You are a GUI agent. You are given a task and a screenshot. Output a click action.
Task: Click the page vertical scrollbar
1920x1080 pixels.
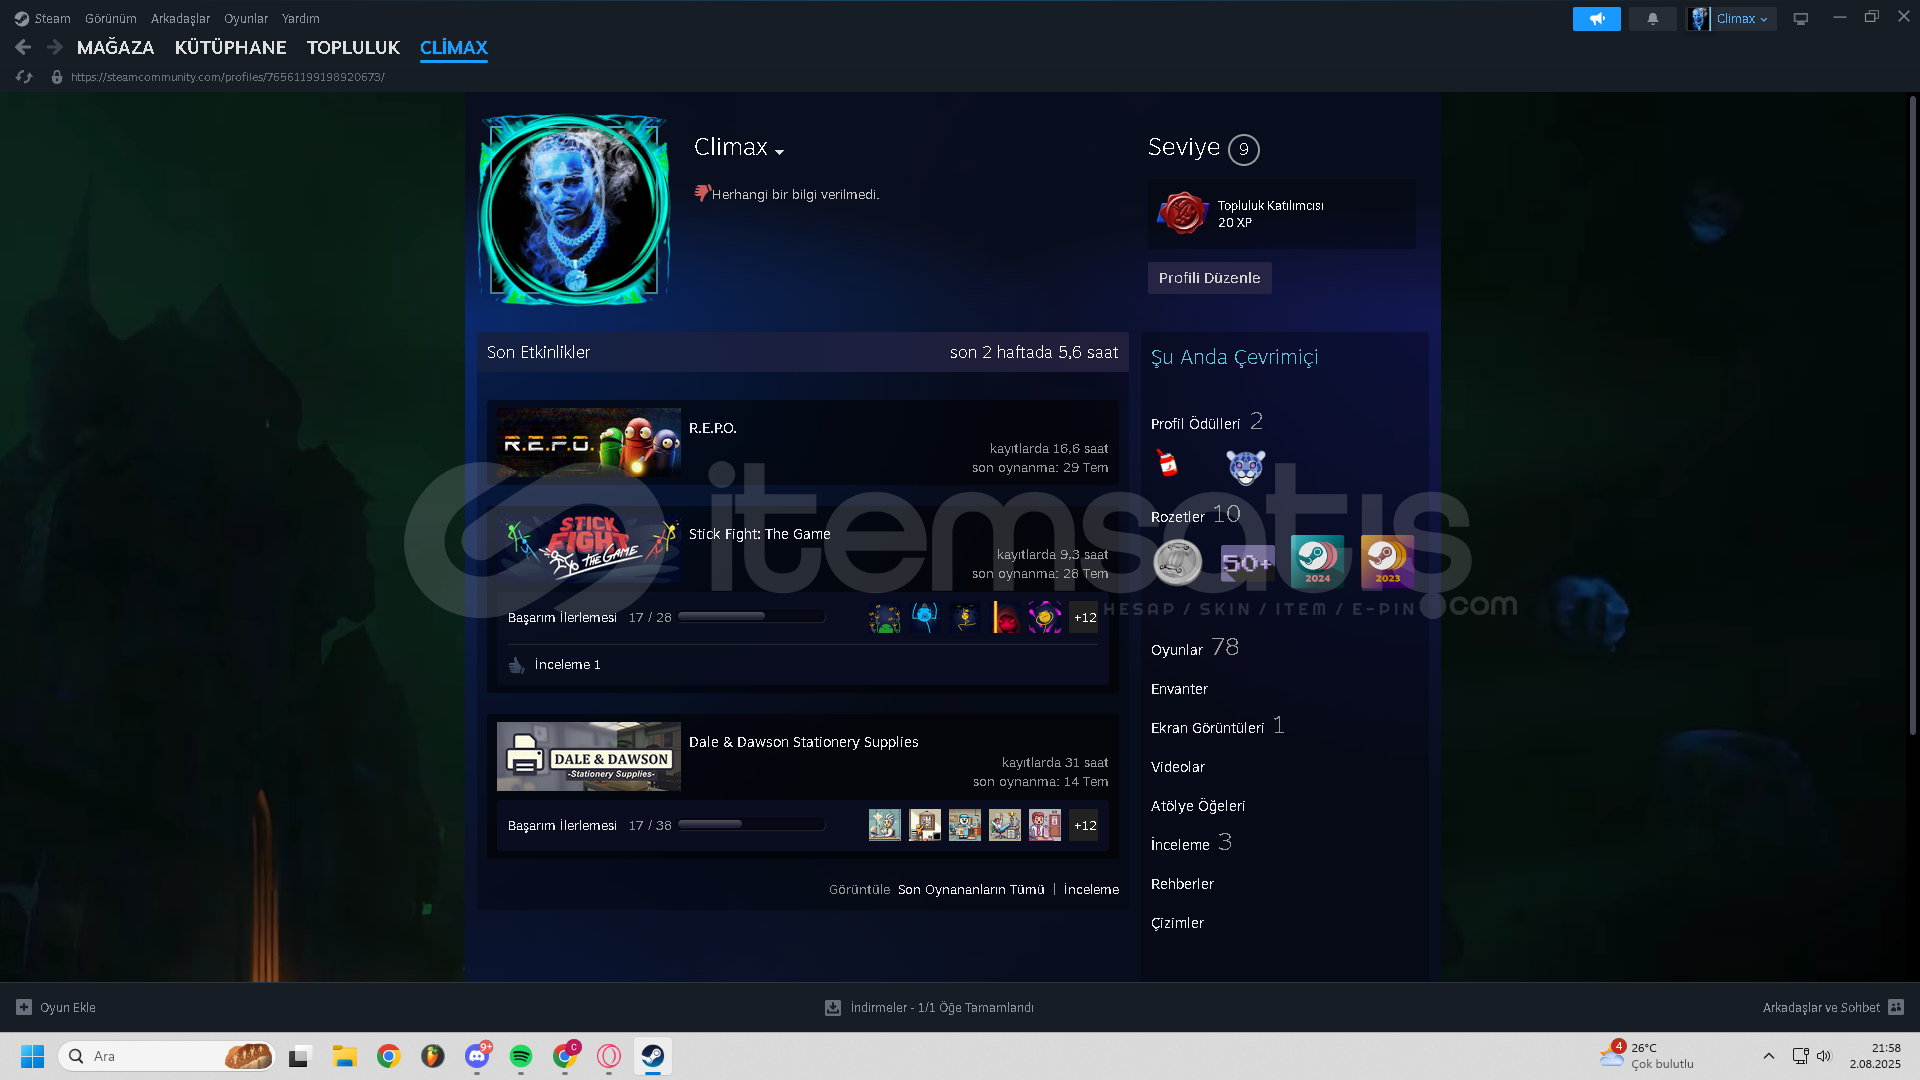pos(1913,415)
